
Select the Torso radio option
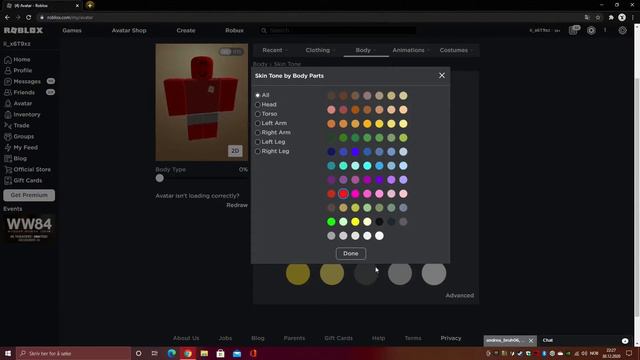(x=258, y=114)
